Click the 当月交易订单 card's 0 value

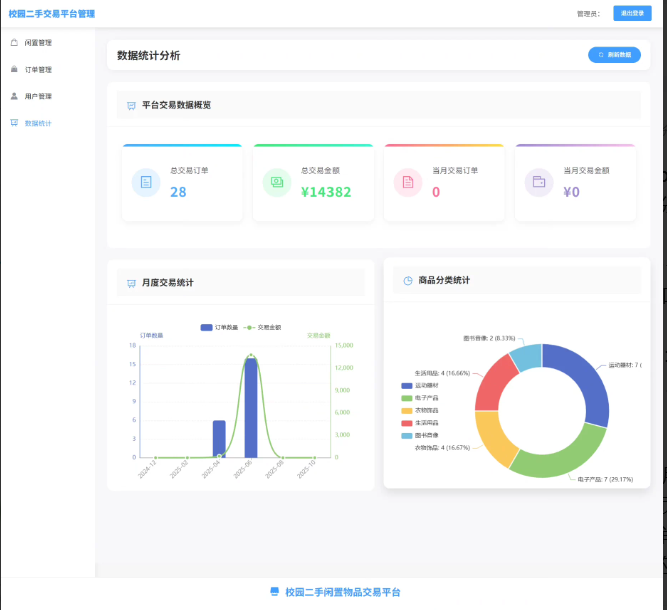click(436, 192)
